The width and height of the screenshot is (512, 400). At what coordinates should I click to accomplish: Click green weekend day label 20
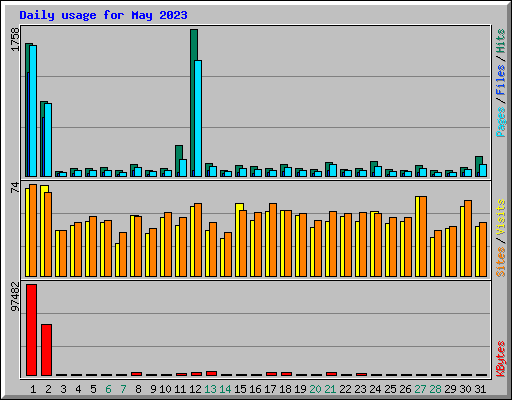315,389
